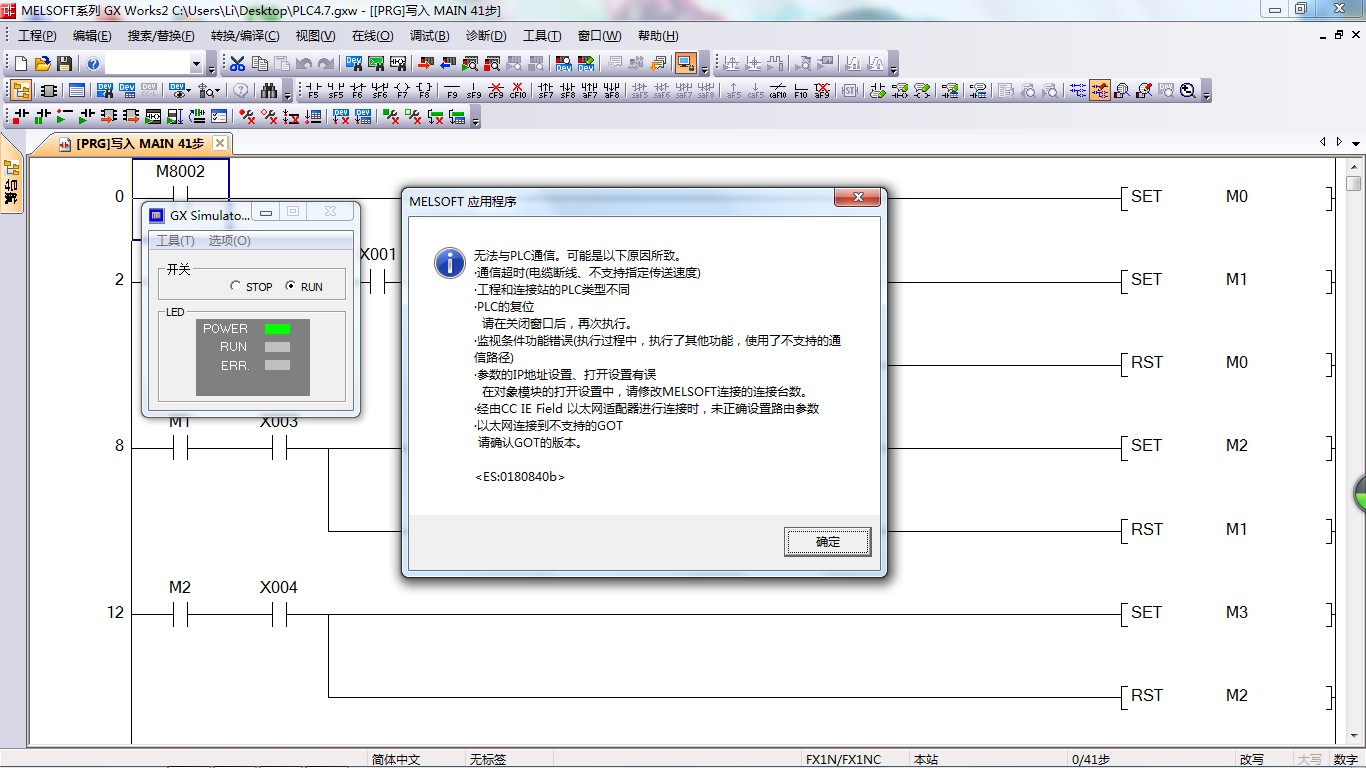Open 工具(T) menu in GX Simulator
Screen dimensions: 1366x768
coord(175,241)
